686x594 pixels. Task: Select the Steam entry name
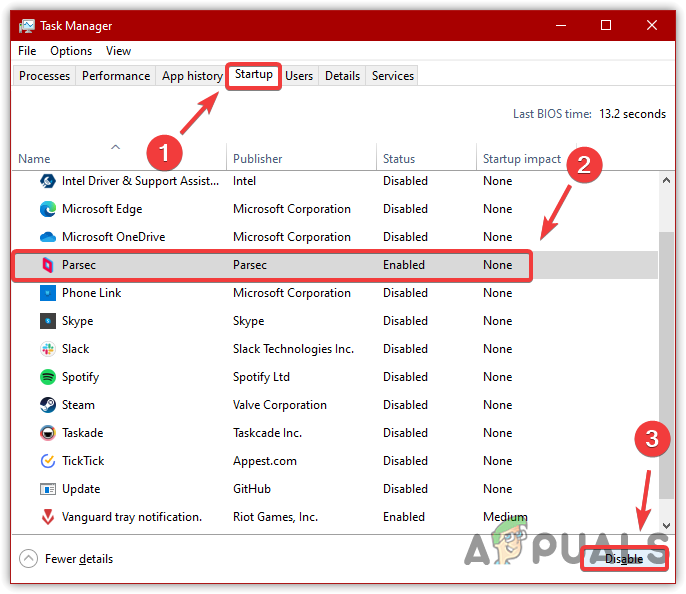78,405
